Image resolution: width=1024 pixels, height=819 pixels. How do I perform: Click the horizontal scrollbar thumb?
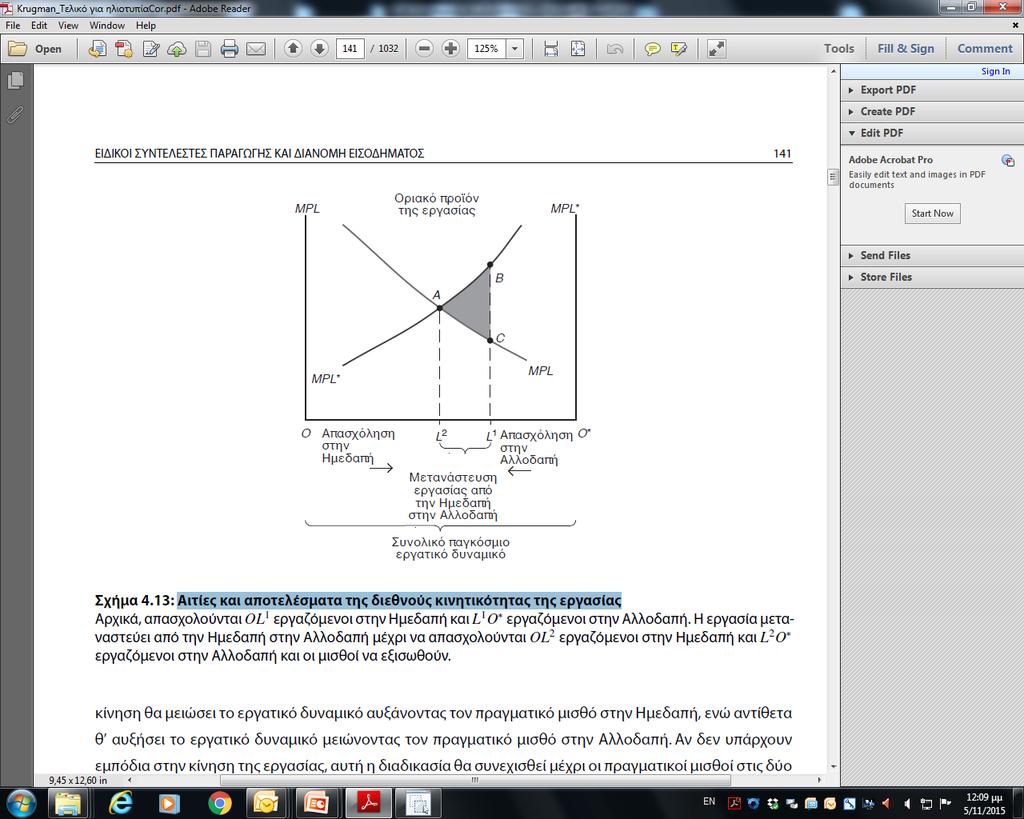pyautogui.click(x=475, y=780)
